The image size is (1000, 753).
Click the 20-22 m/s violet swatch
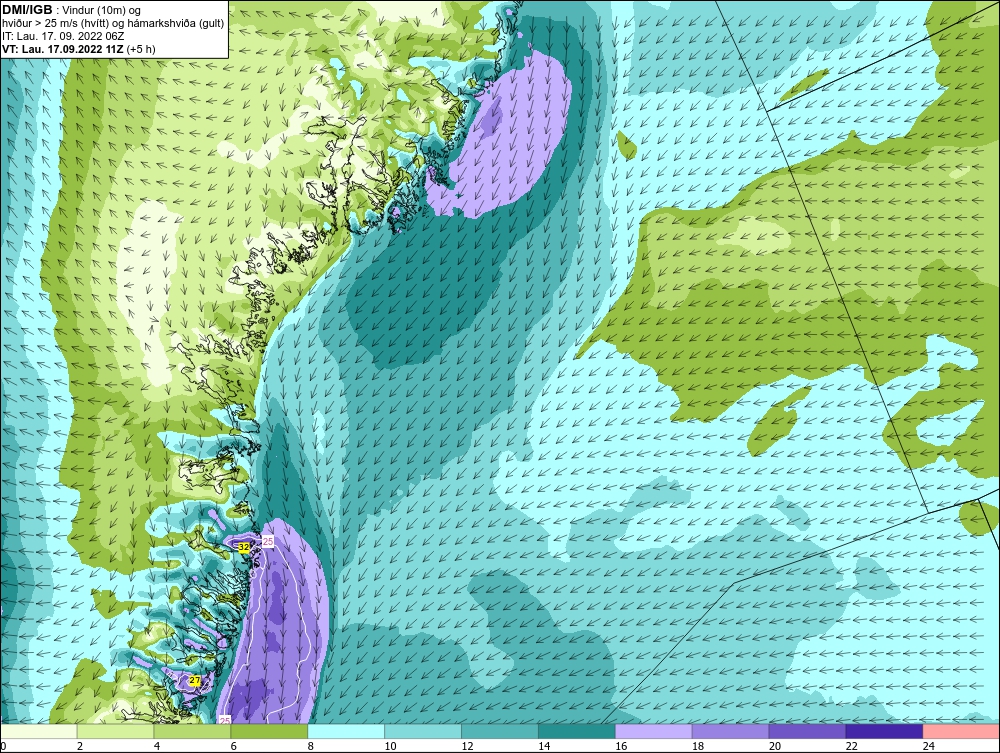click(807, 731)
